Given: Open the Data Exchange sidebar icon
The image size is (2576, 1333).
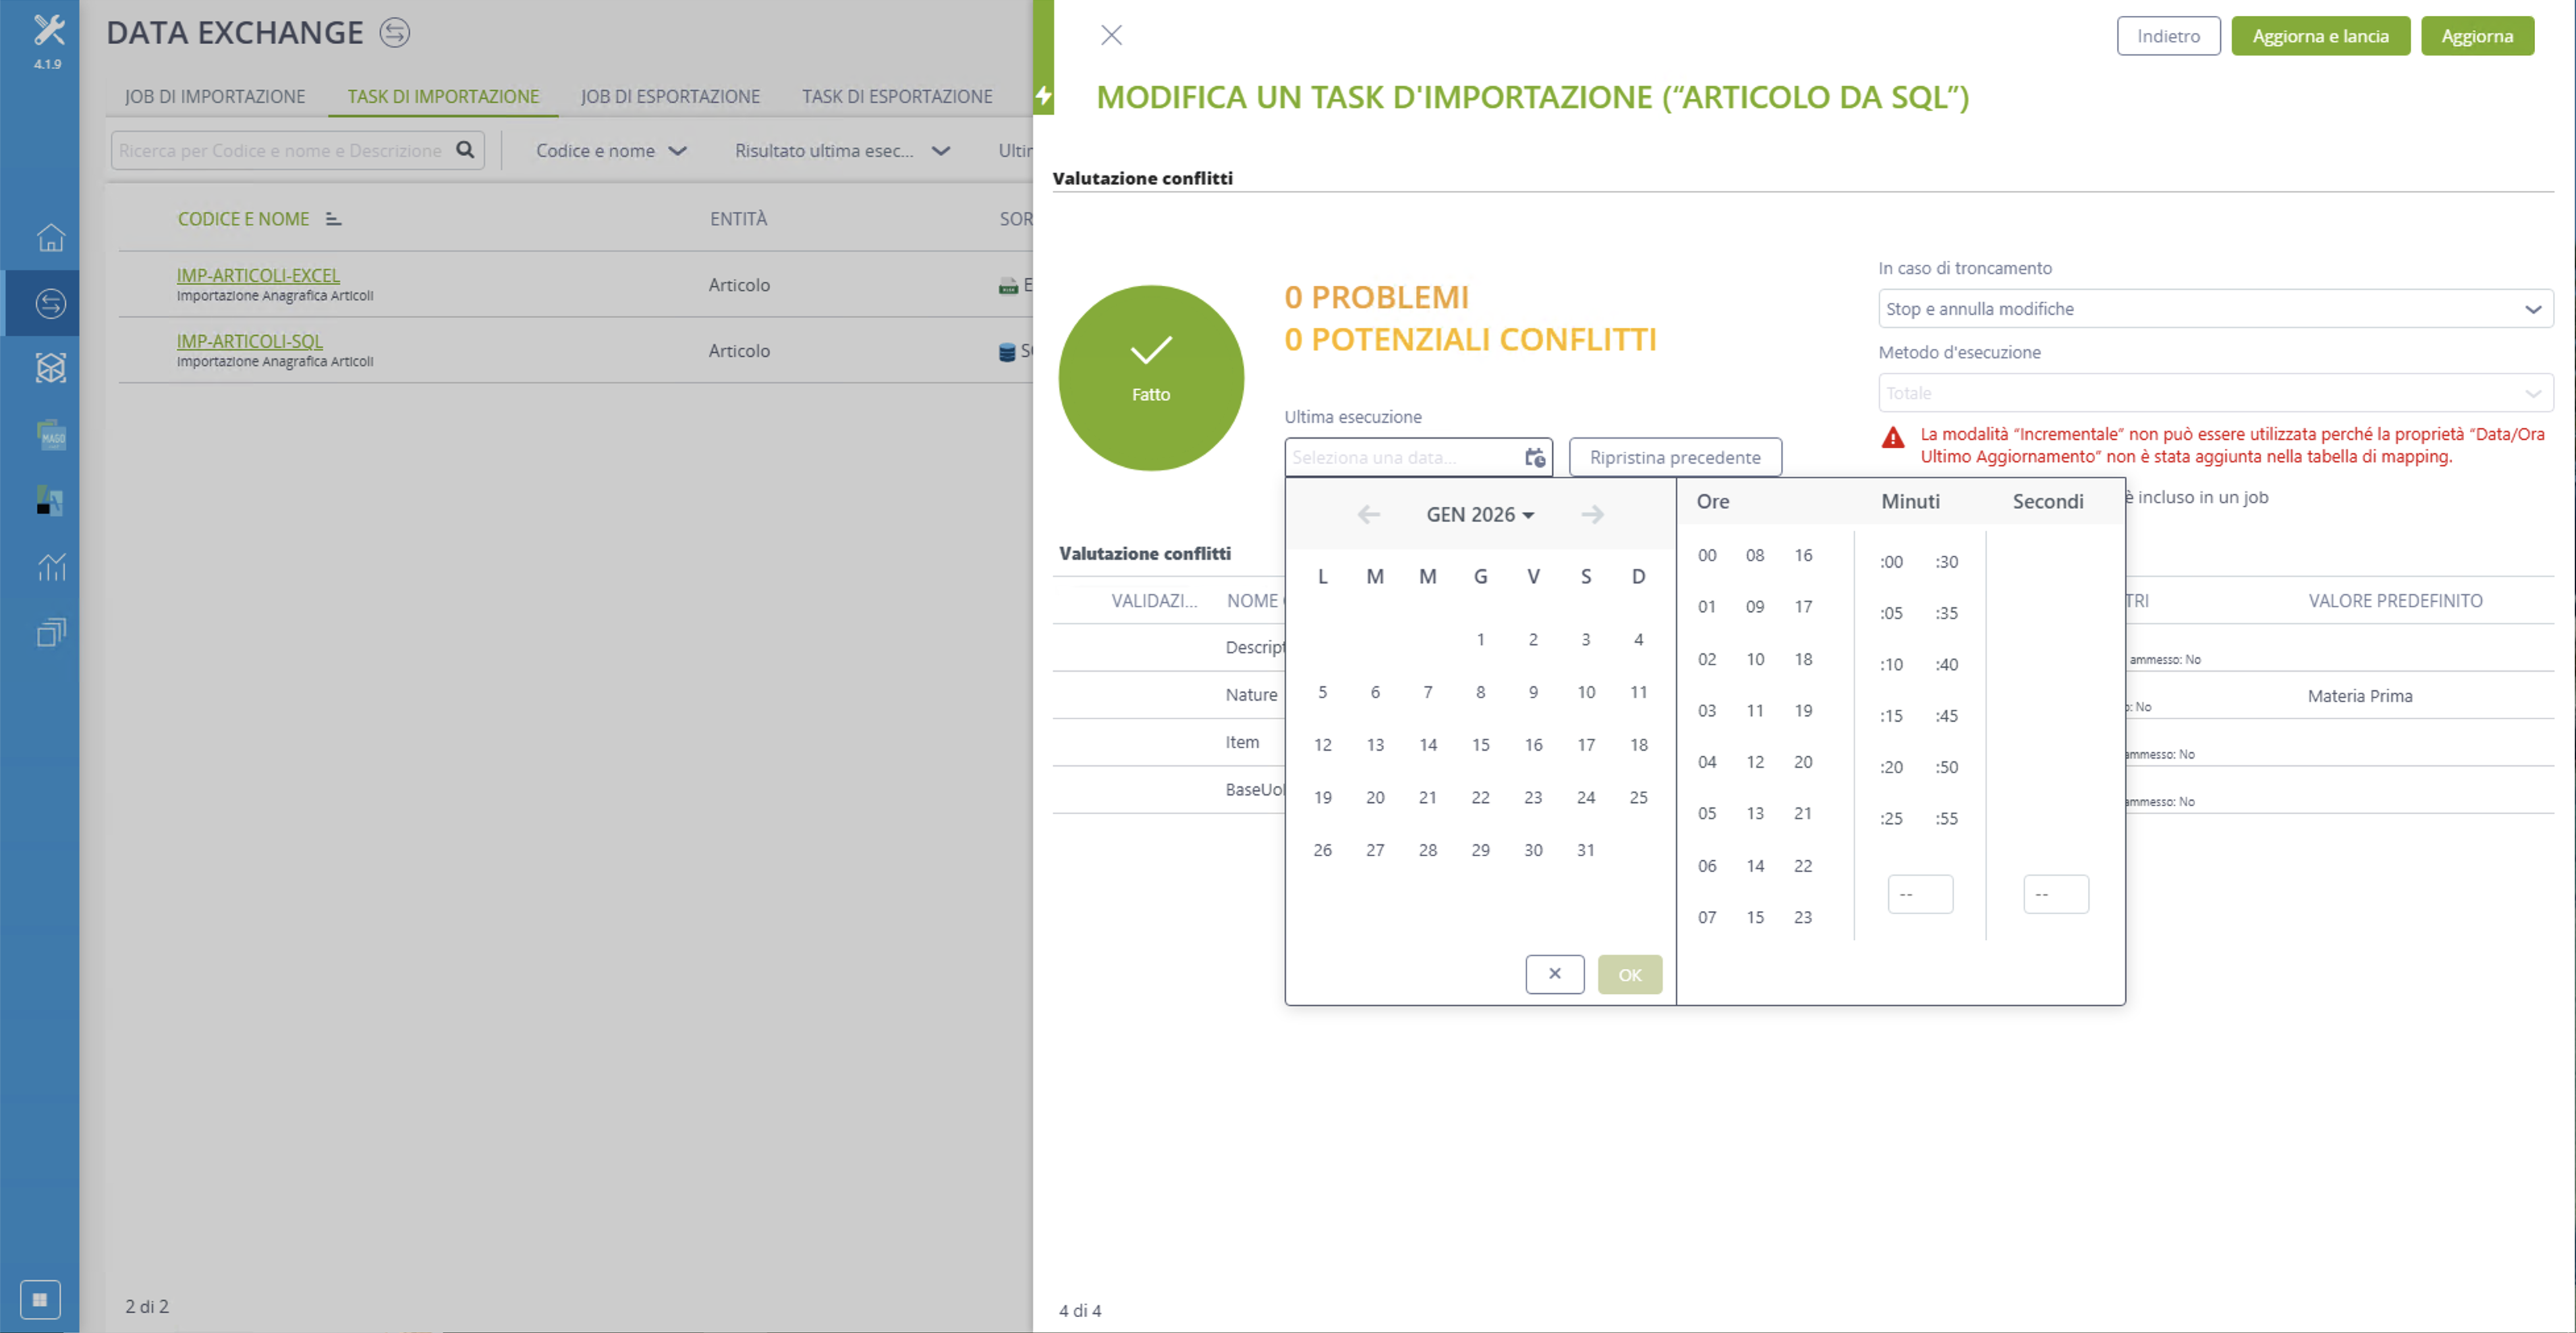Looking at the screenshot, I should pyautogui.click(x=50, y=303).
